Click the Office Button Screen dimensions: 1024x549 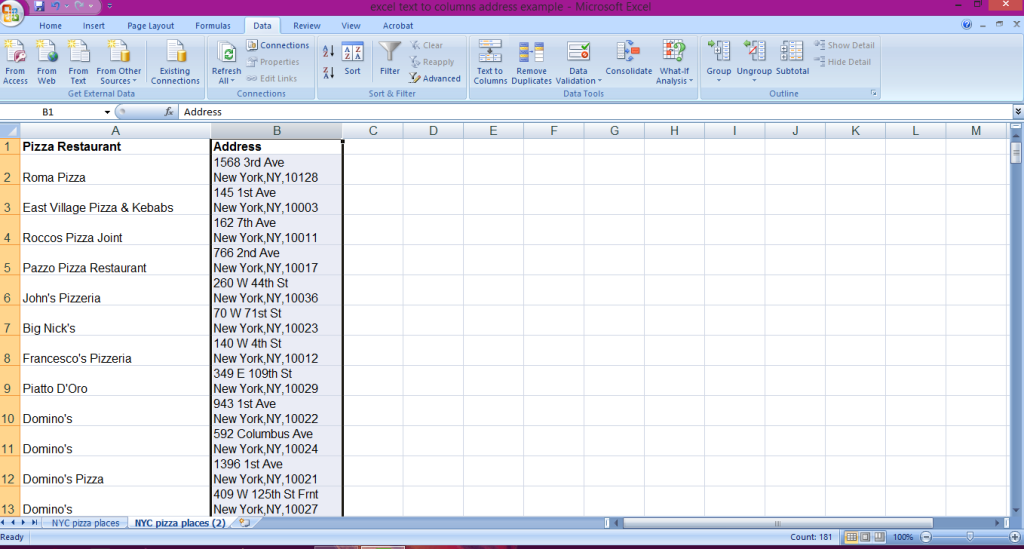[x=11, y=12]
